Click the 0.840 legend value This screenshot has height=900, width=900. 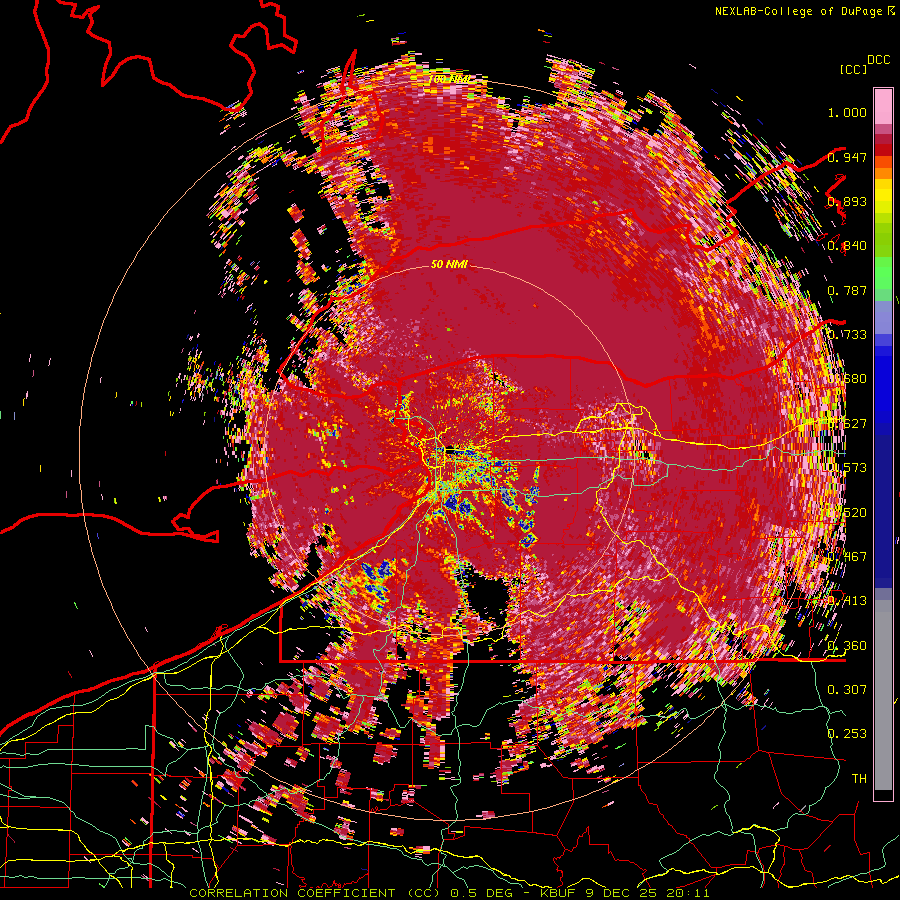point(847,246)
